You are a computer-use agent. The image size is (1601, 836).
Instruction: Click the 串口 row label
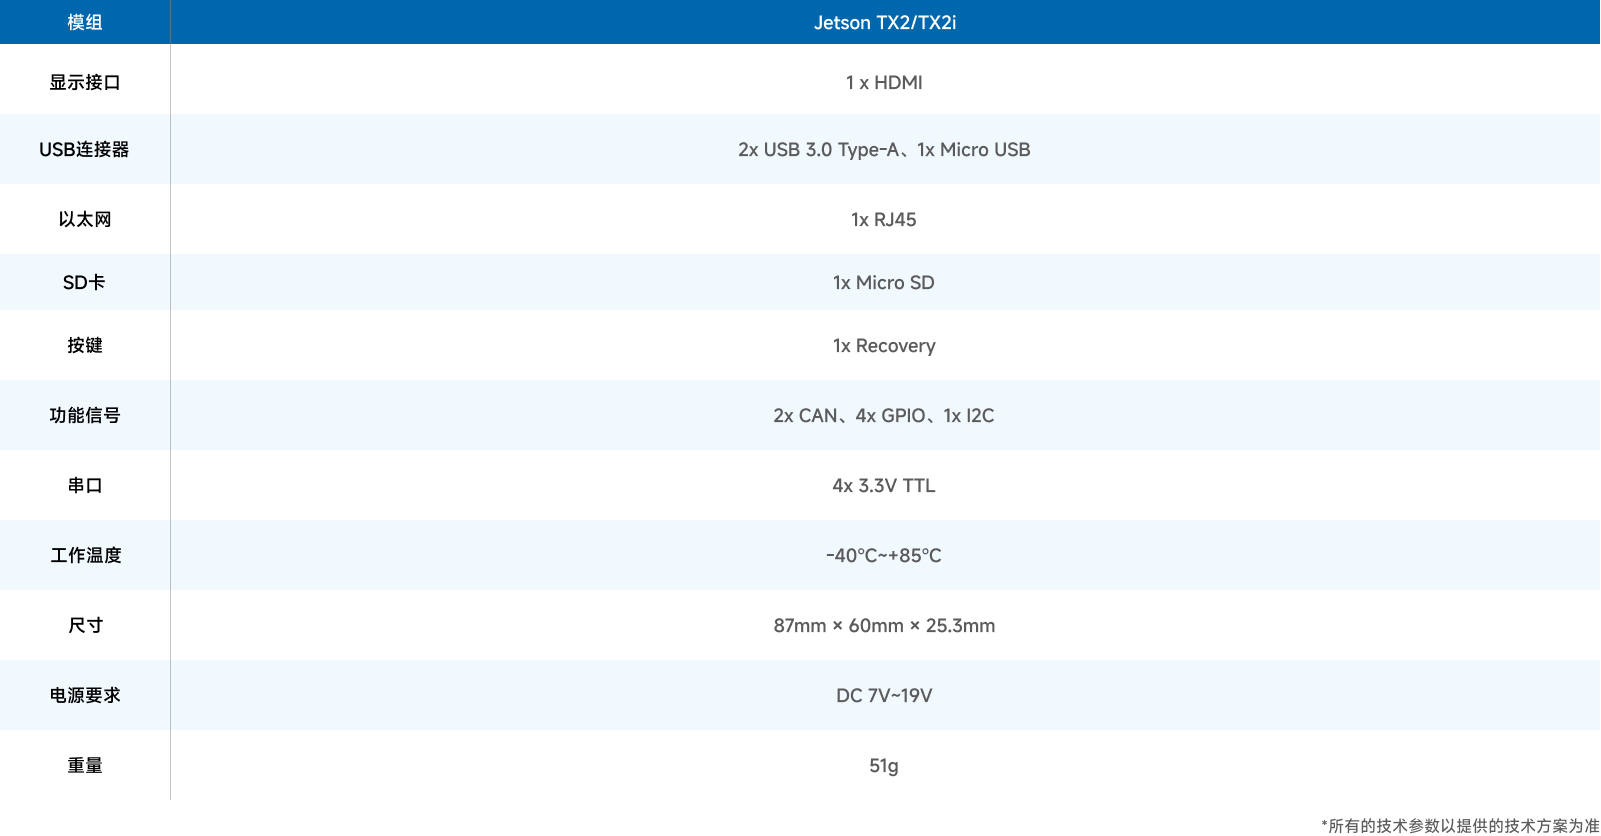tap(85, 485)
